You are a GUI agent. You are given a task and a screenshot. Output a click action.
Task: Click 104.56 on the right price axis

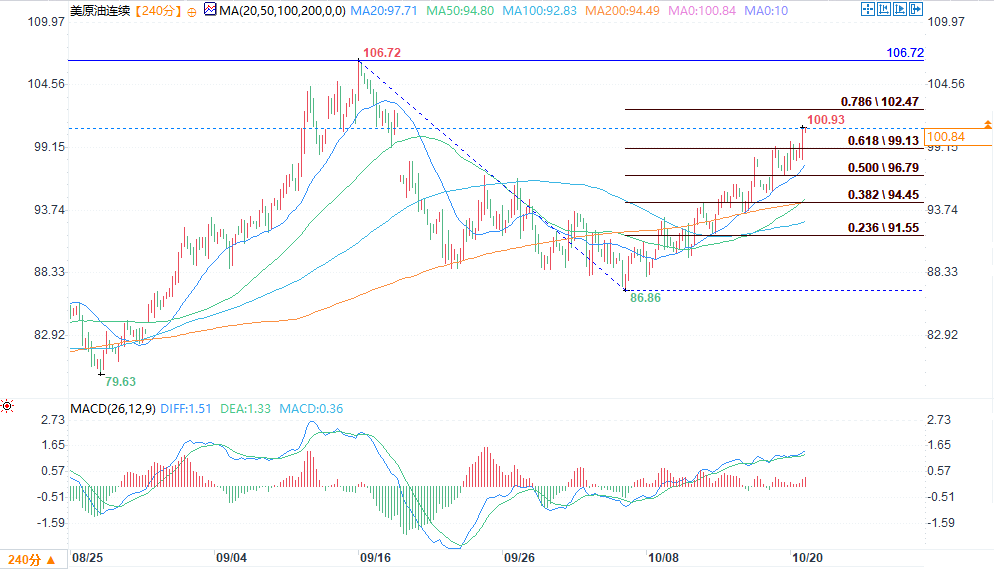[x=946, y=84]
